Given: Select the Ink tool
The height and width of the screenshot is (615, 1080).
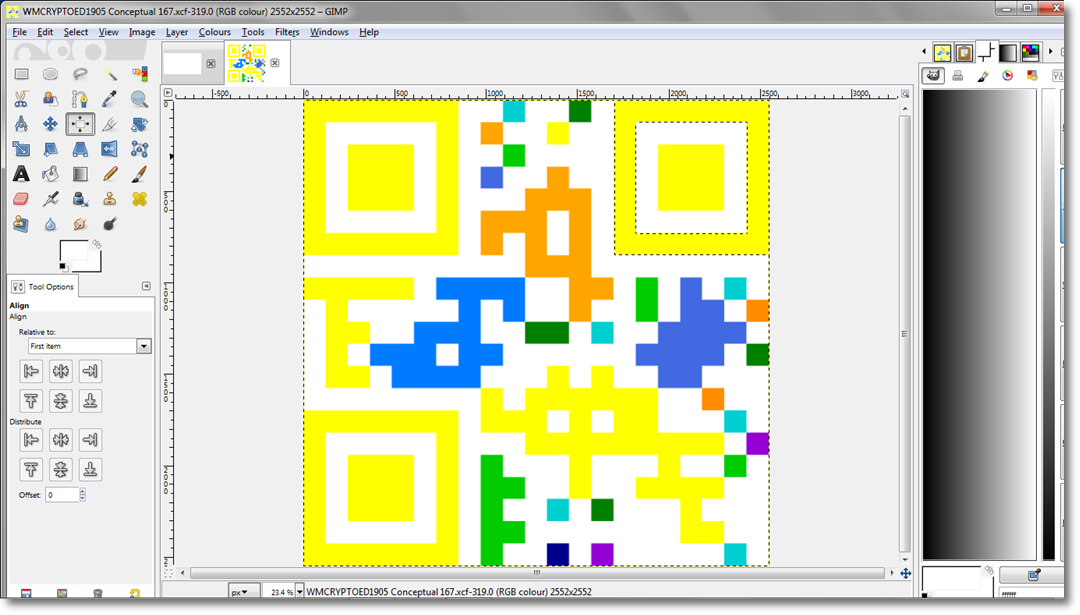Looking at the screenshot, I should coord(80,199).
